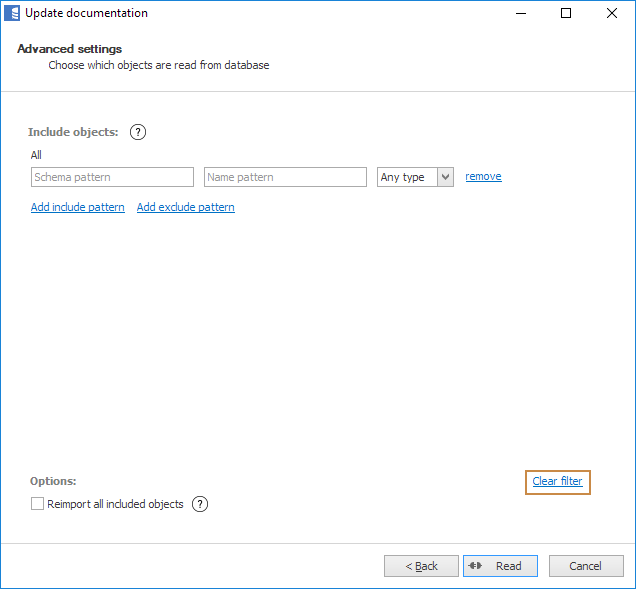This screenshot has width=636, height=589.
Task: Click into the Name pattern field
Action: pos(285,177)
